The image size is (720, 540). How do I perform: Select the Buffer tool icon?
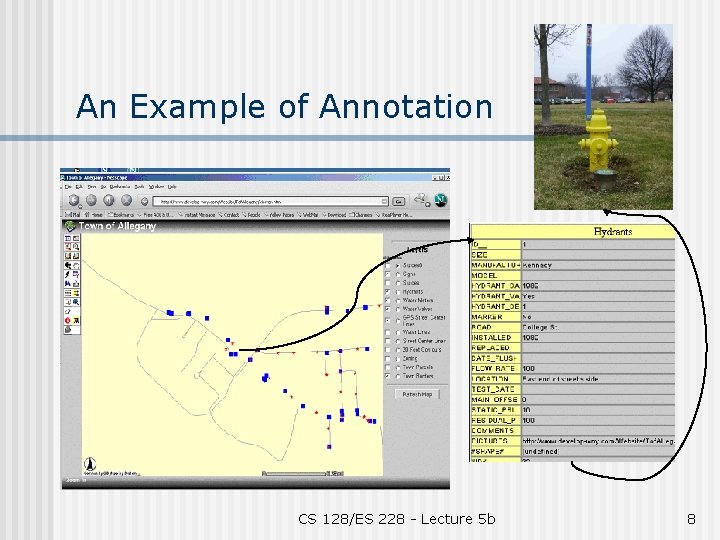pyautogui.click(x=76, y=293)
